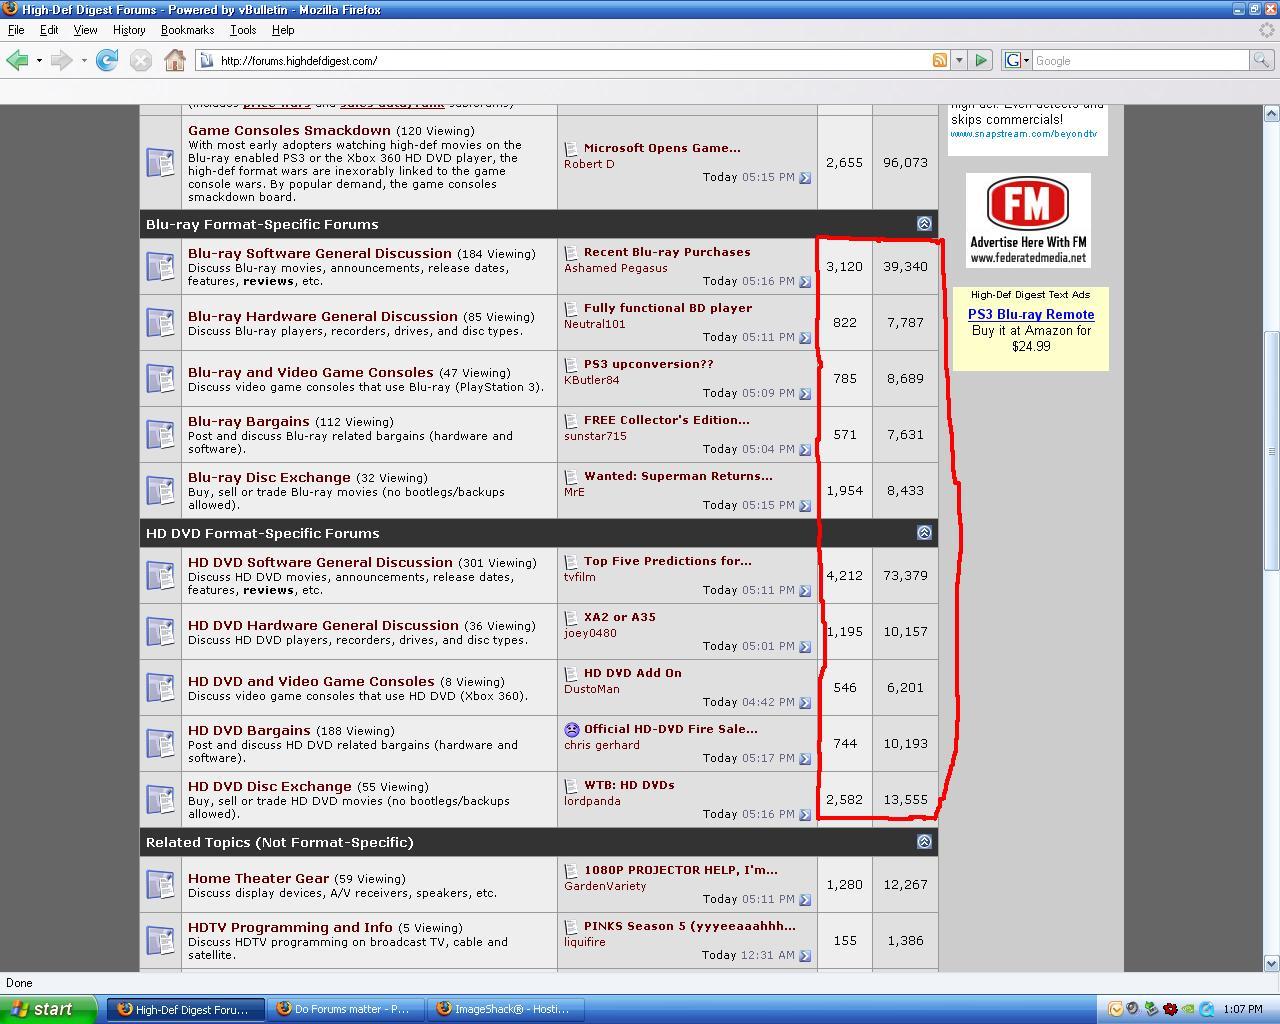1280x1024 pixels.
Task: Click forum status icon for Blu-ray Bargains
Action: (161, 434)
